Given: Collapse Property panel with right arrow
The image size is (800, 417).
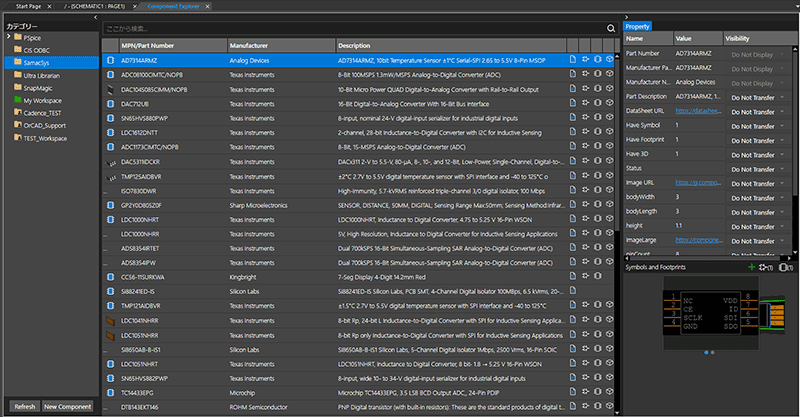Looking at the screenshot, I should coord(627,17).
